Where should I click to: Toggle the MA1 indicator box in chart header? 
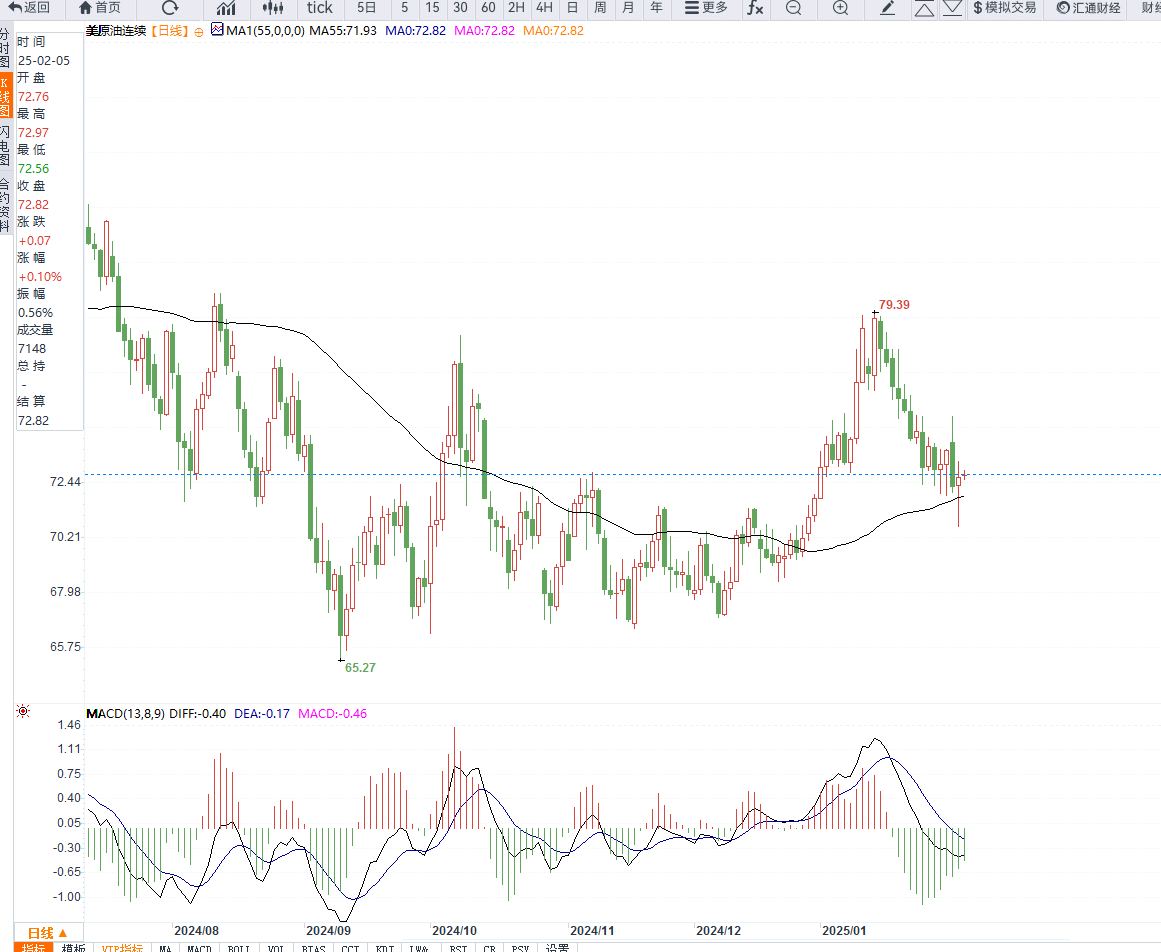coord(217,31)
